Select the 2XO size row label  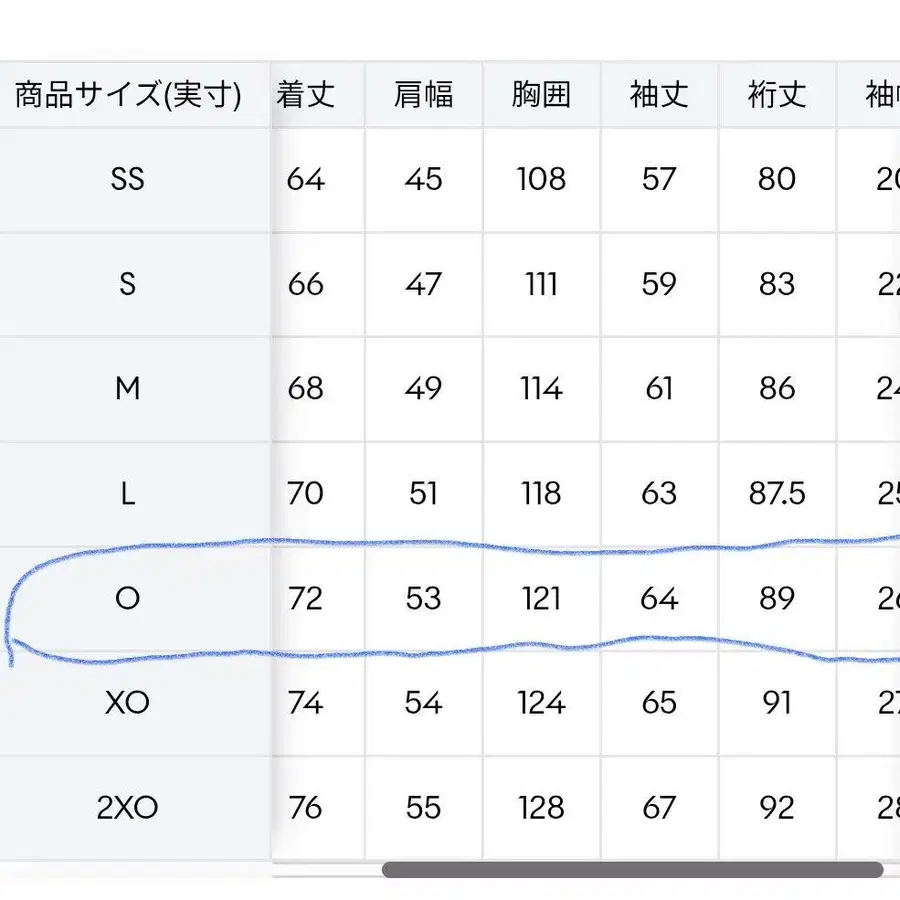pos(128,808)
